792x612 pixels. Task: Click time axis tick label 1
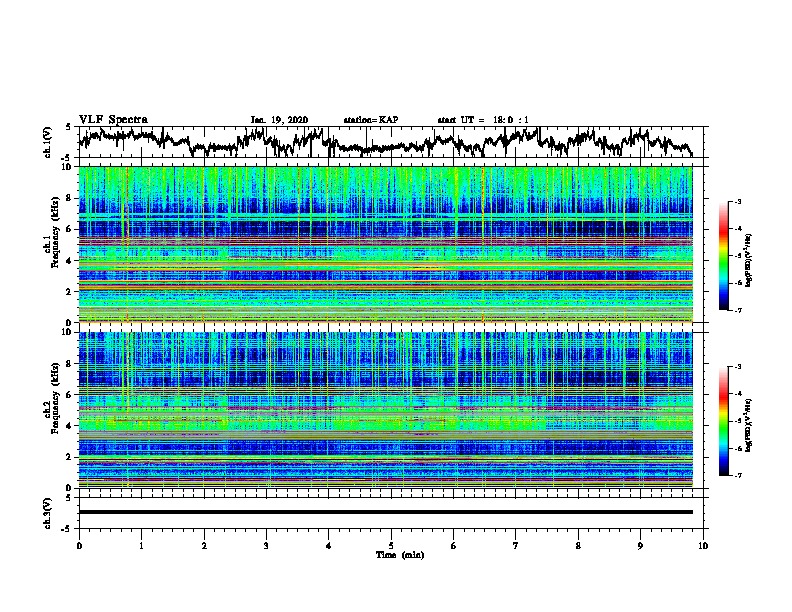click(142, 546)
